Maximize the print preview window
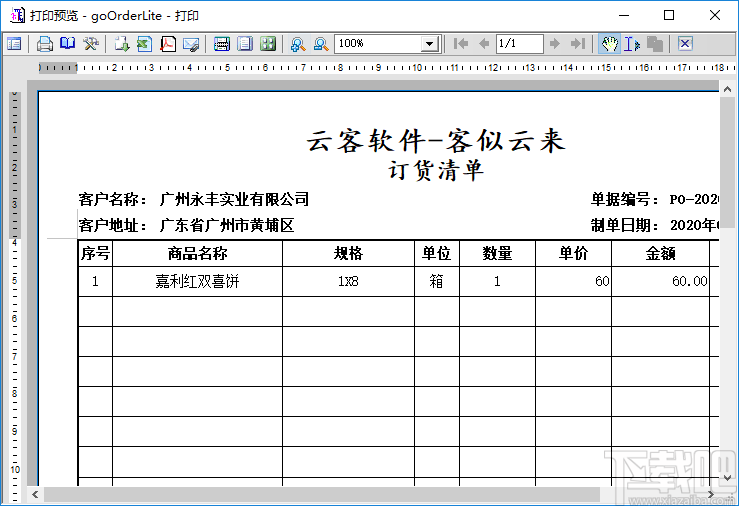Image resolution: width=739 pixels, height=506 pixels. [669, 15]
